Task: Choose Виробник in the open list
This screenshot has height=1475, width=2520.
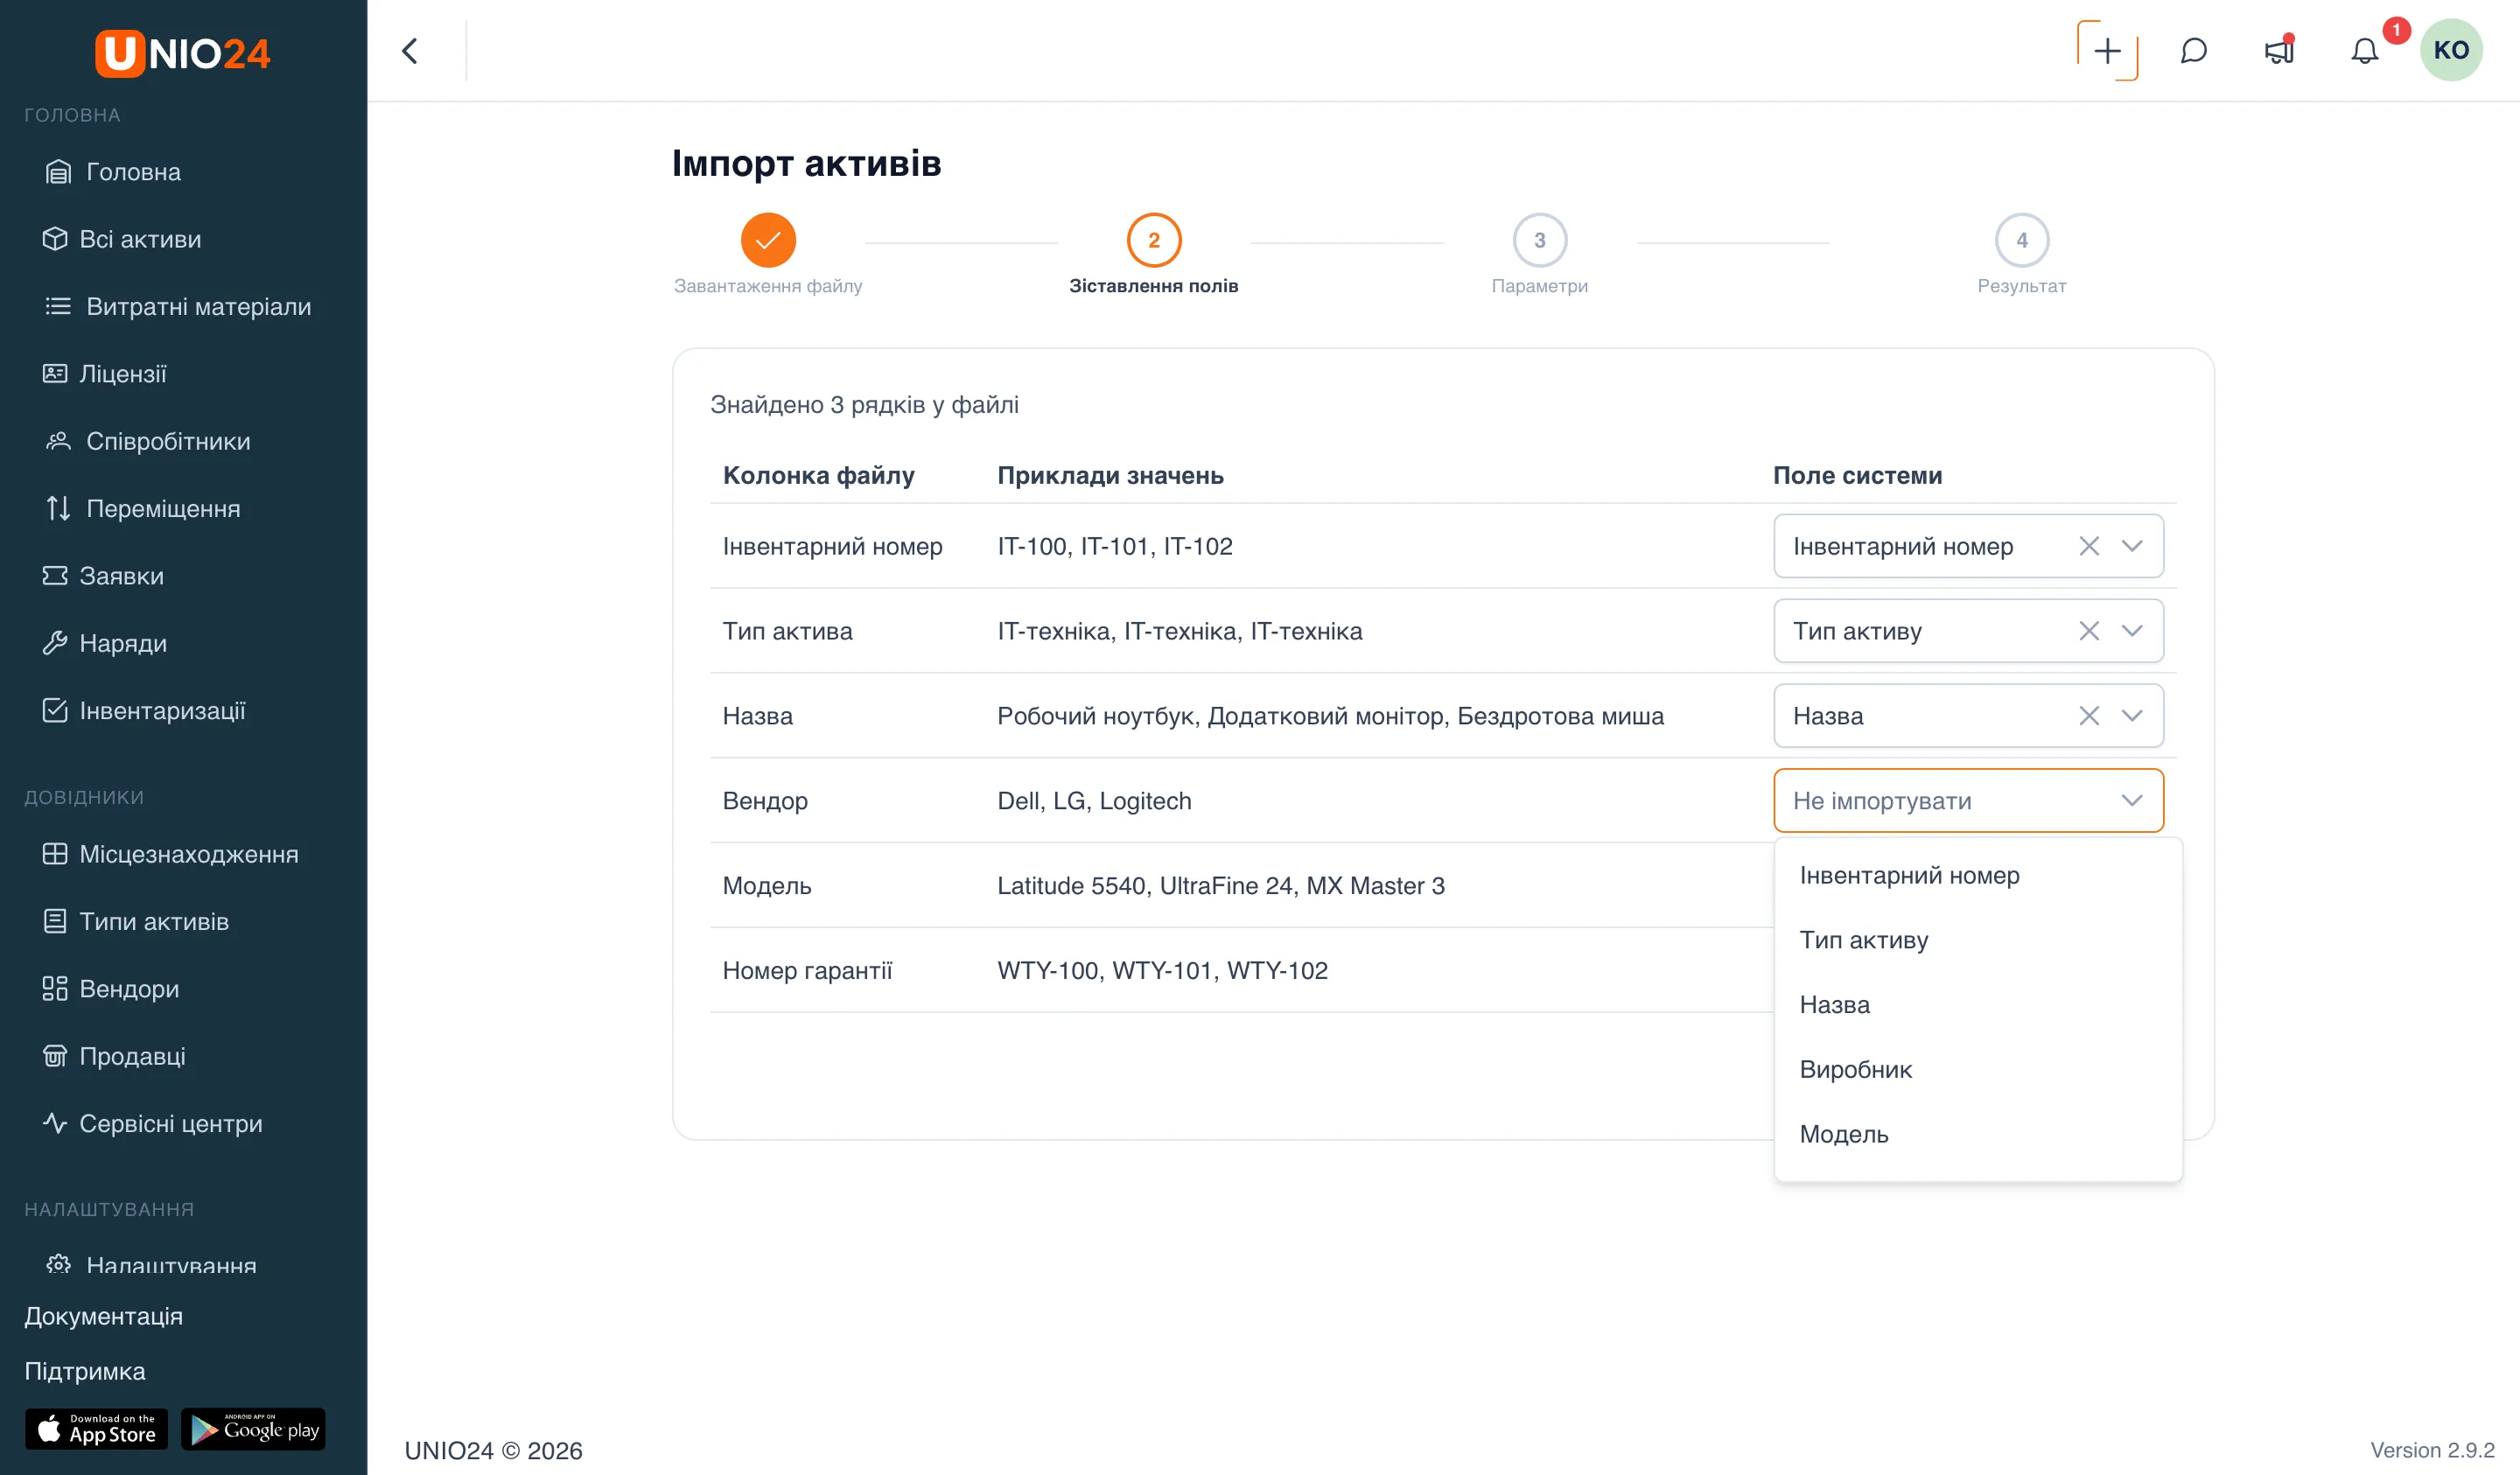Action: pyautogui.click(x=1977, y=1070)
